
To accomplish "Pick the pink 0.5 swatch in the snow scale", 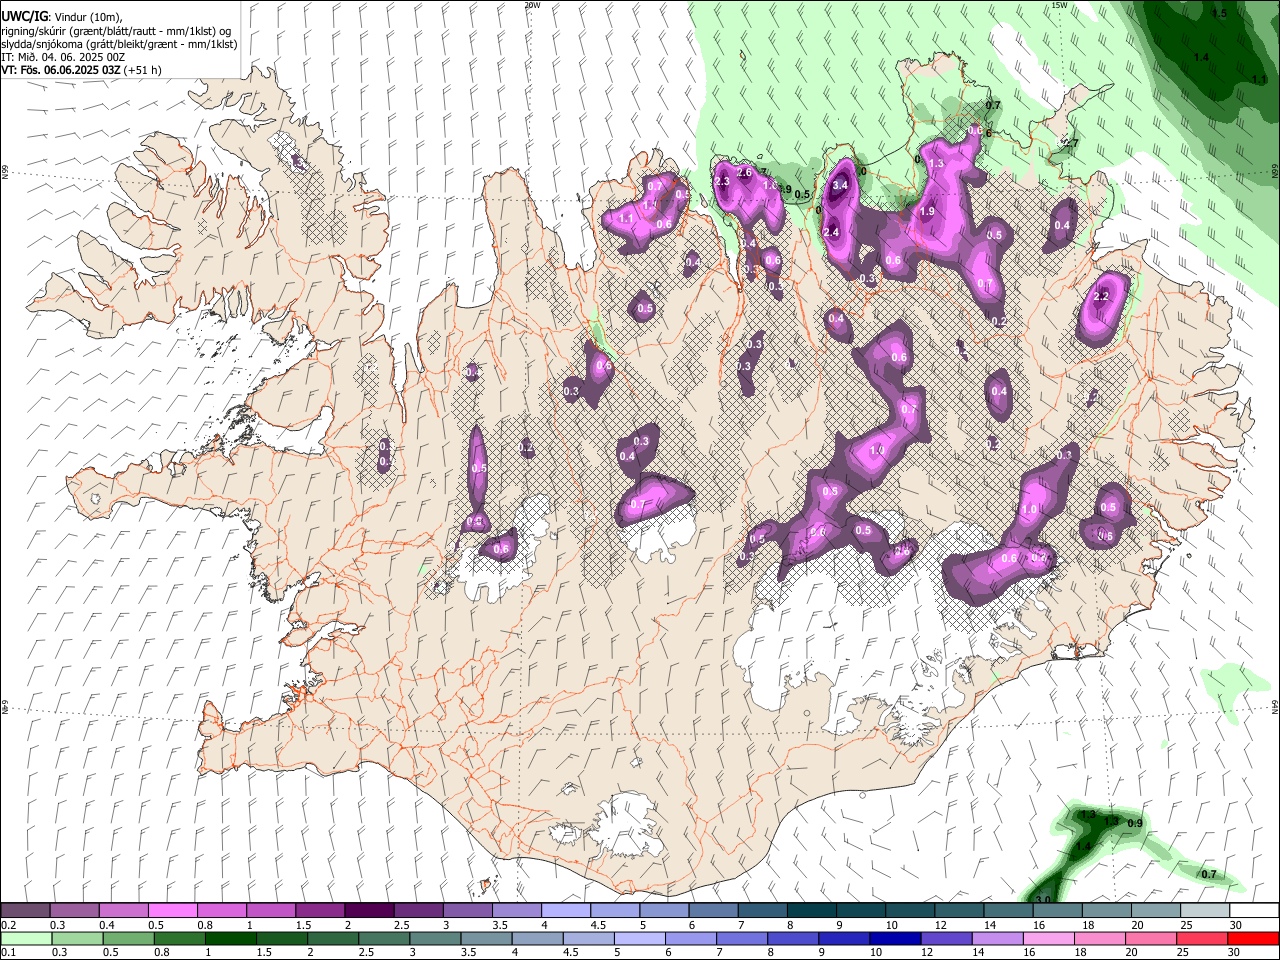I will click(172, 911).
